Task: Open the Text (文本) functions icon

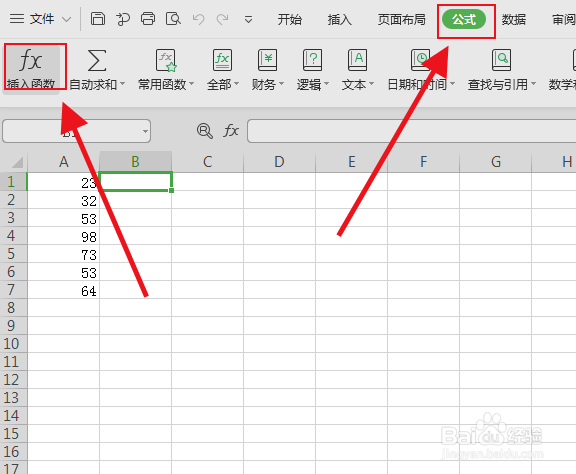Action: (357, 60)
